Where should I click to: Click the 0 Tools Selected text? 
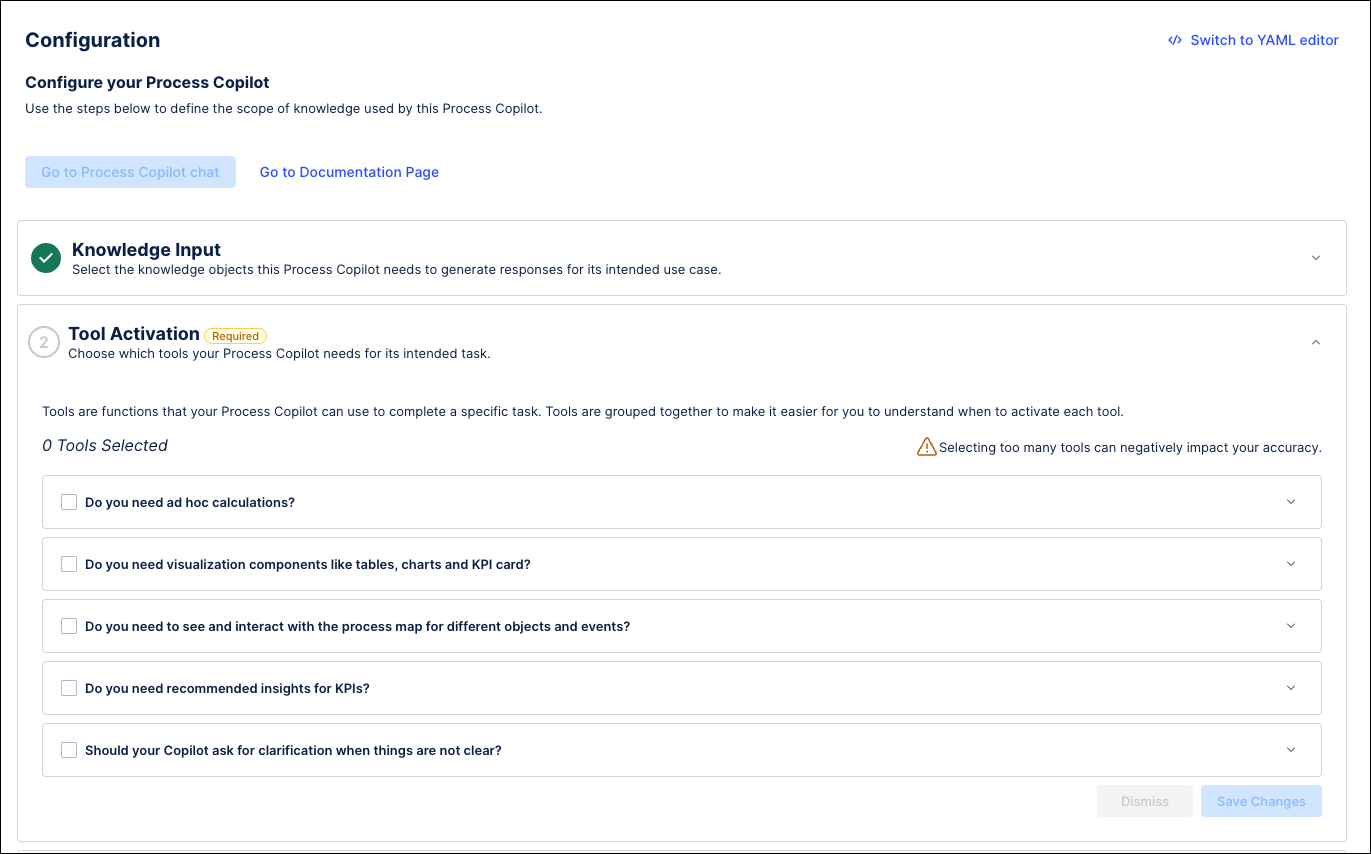point(105,446)
